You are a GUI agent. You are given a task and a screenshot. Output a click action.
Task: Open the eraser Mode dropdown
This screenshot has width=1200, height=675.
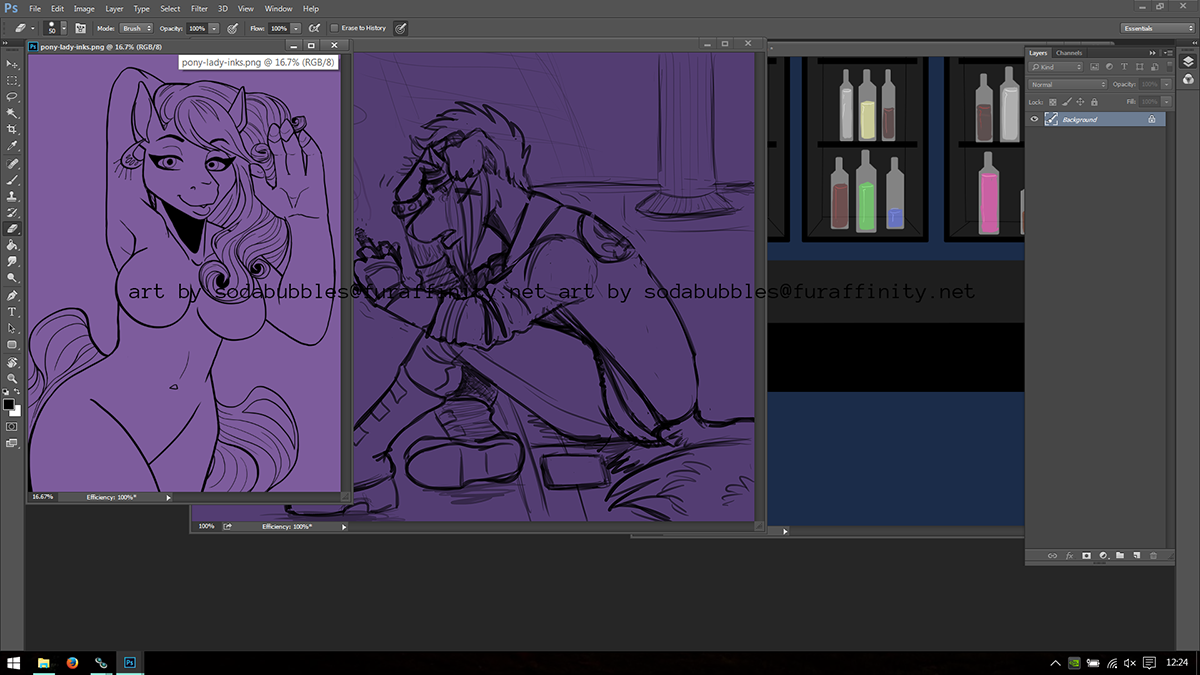[137, 28]
